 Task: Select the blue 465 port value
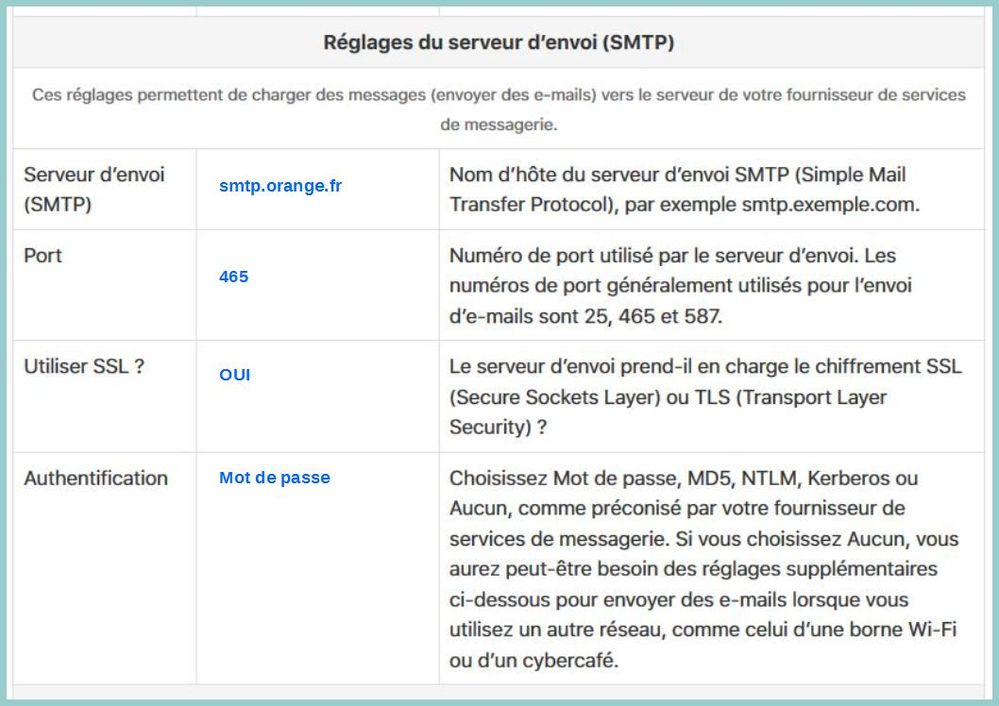click(234, 277)
